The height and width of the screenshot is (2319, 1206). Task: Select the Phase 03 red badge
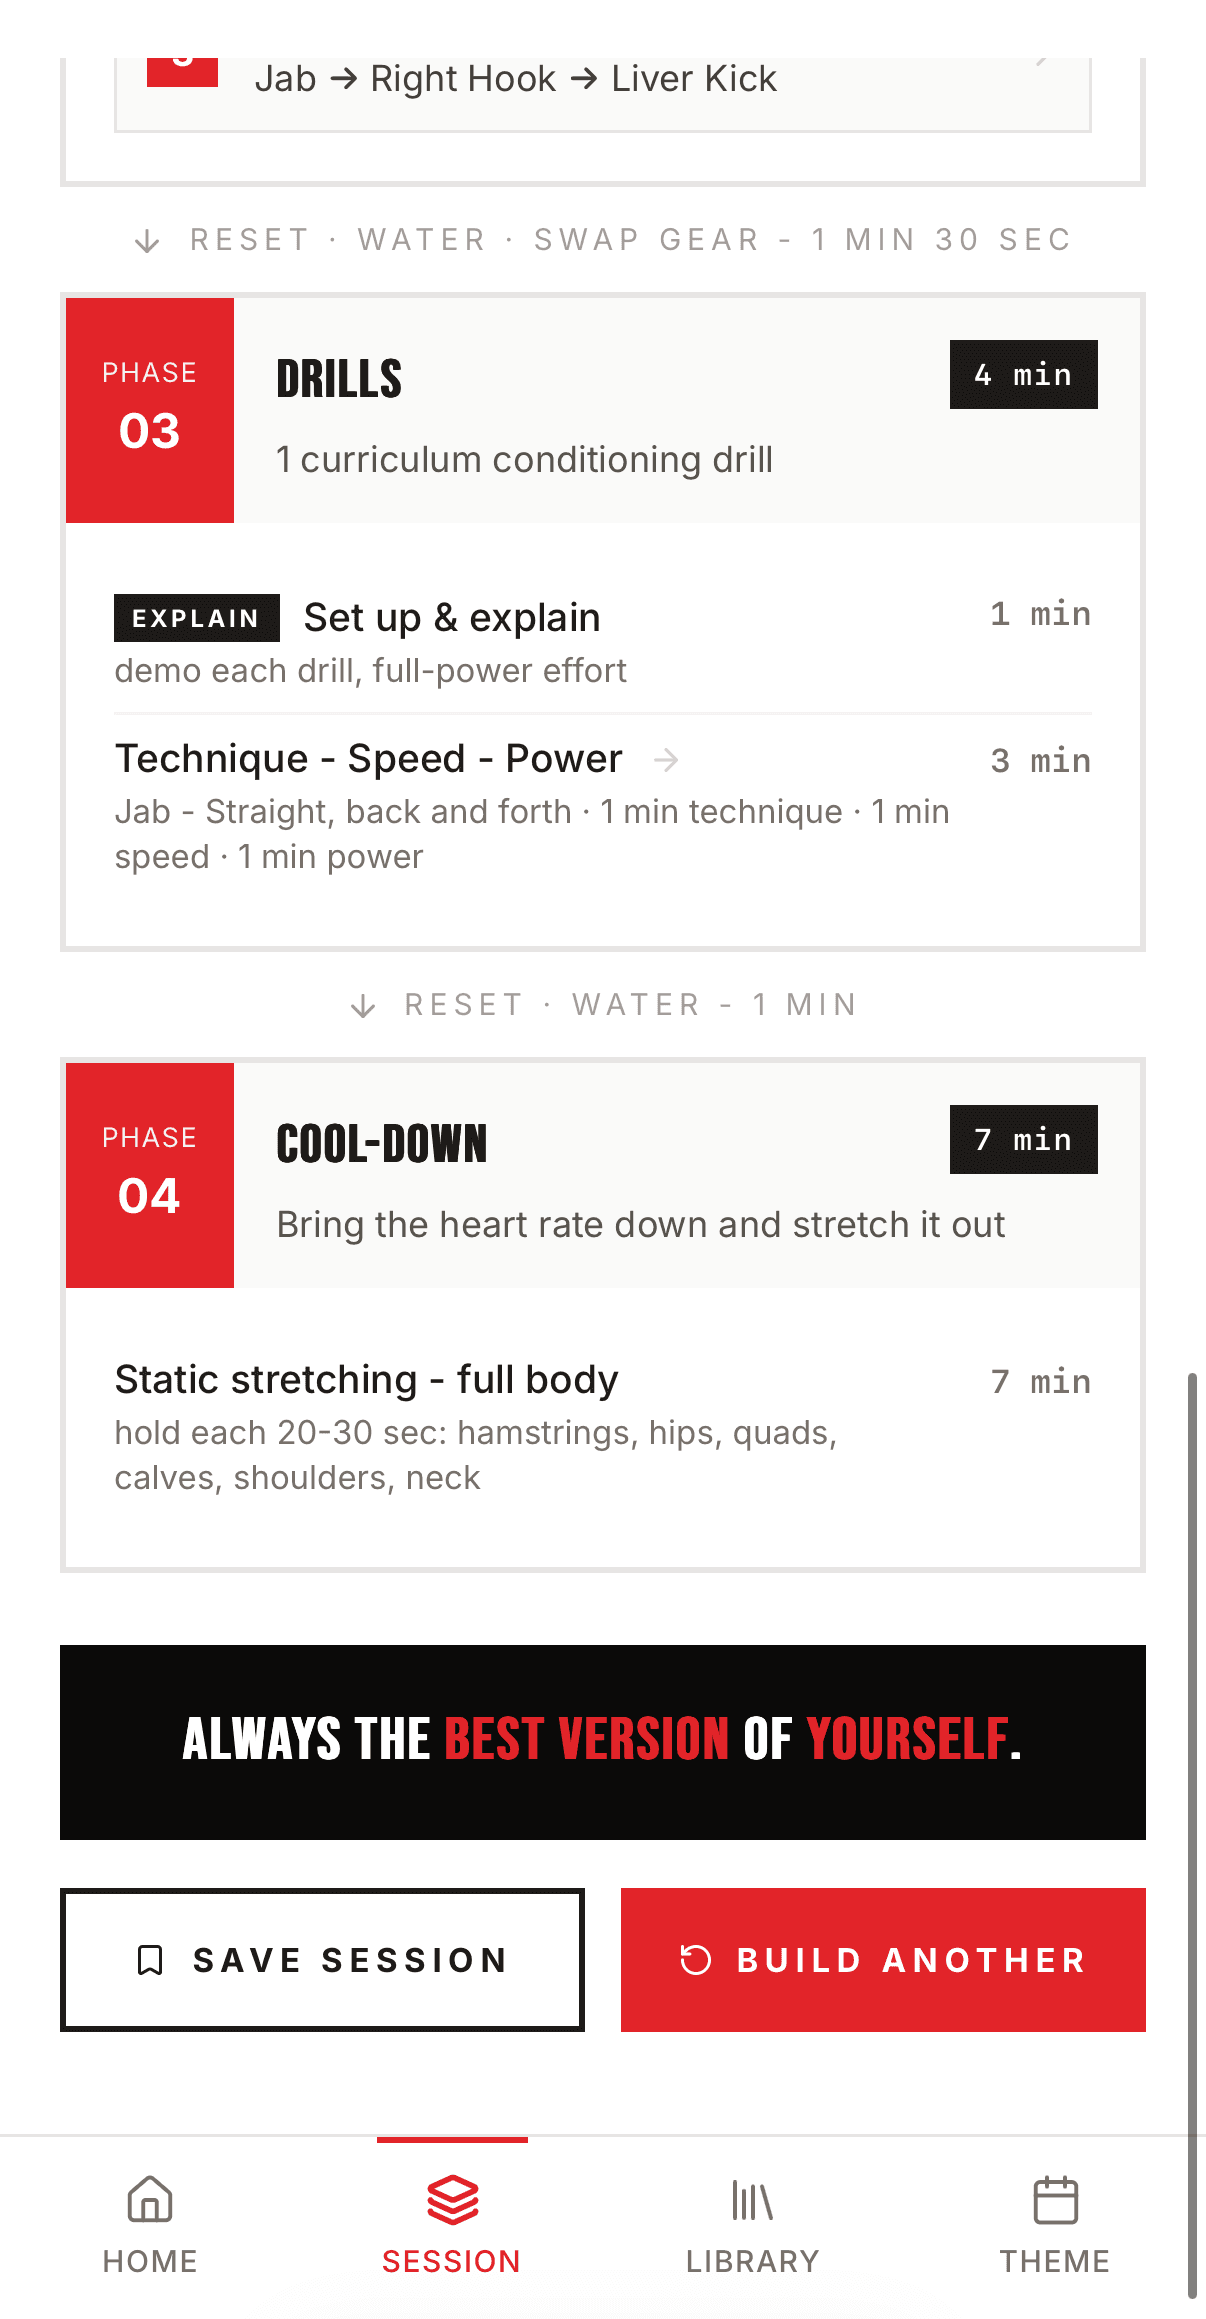tap(150, 410)
